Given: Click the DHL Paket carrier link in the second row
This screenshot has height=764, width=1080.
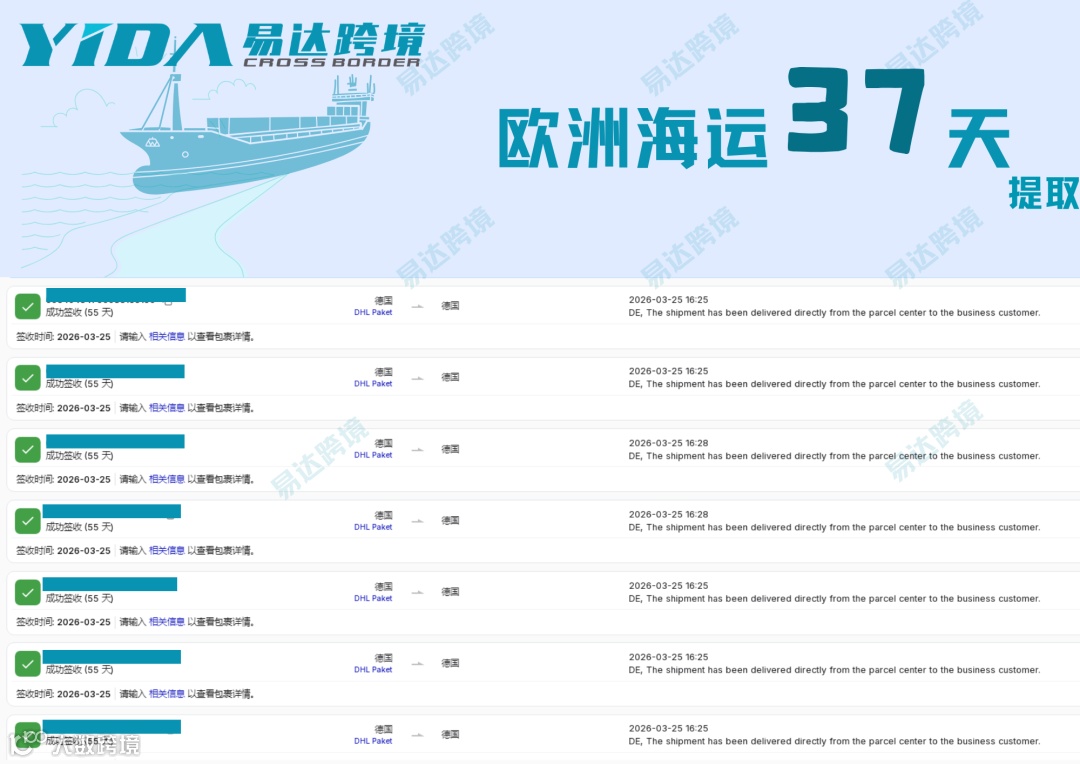Looking at the screenshot, I should pos(373,384).
